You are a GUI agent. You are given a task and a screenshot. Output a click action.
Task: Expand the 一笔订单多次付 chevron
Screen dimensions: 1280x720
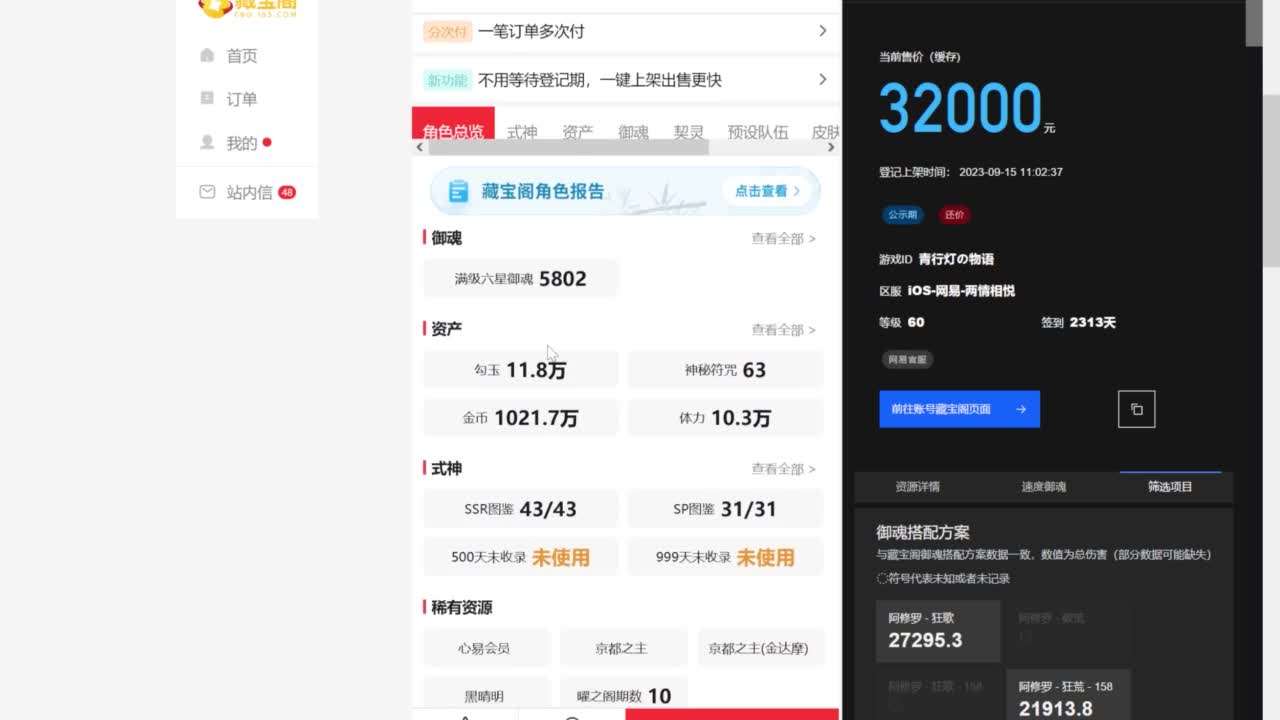(823, 31)
